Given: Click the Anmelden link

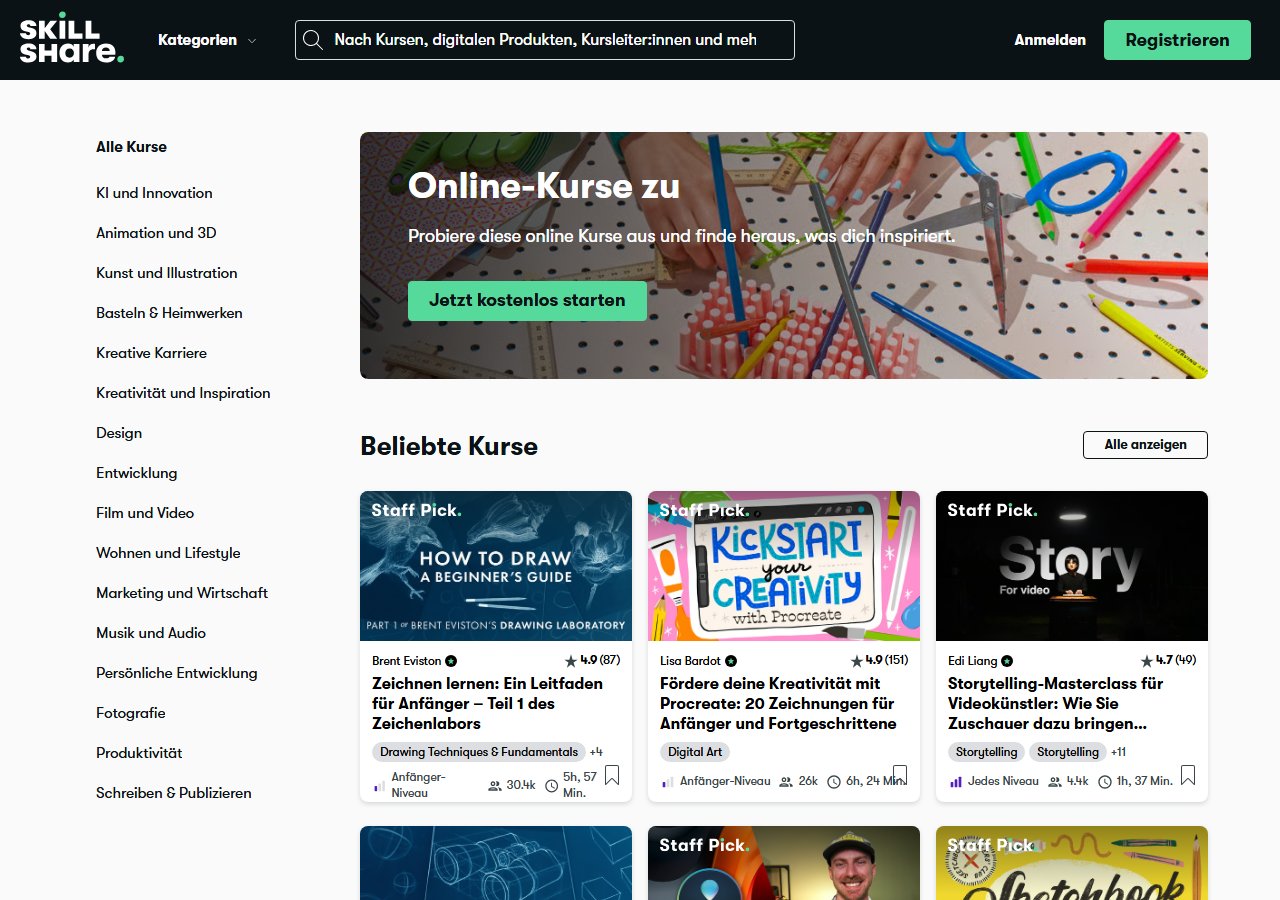Looking at the screenshot, I should [x=1050, y=40].
